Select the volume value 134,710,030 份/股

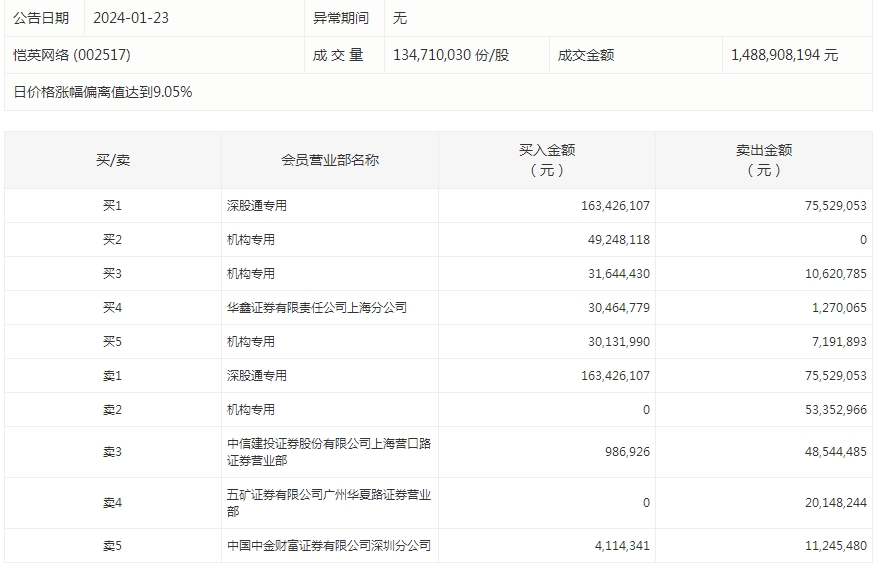point(451,55)
